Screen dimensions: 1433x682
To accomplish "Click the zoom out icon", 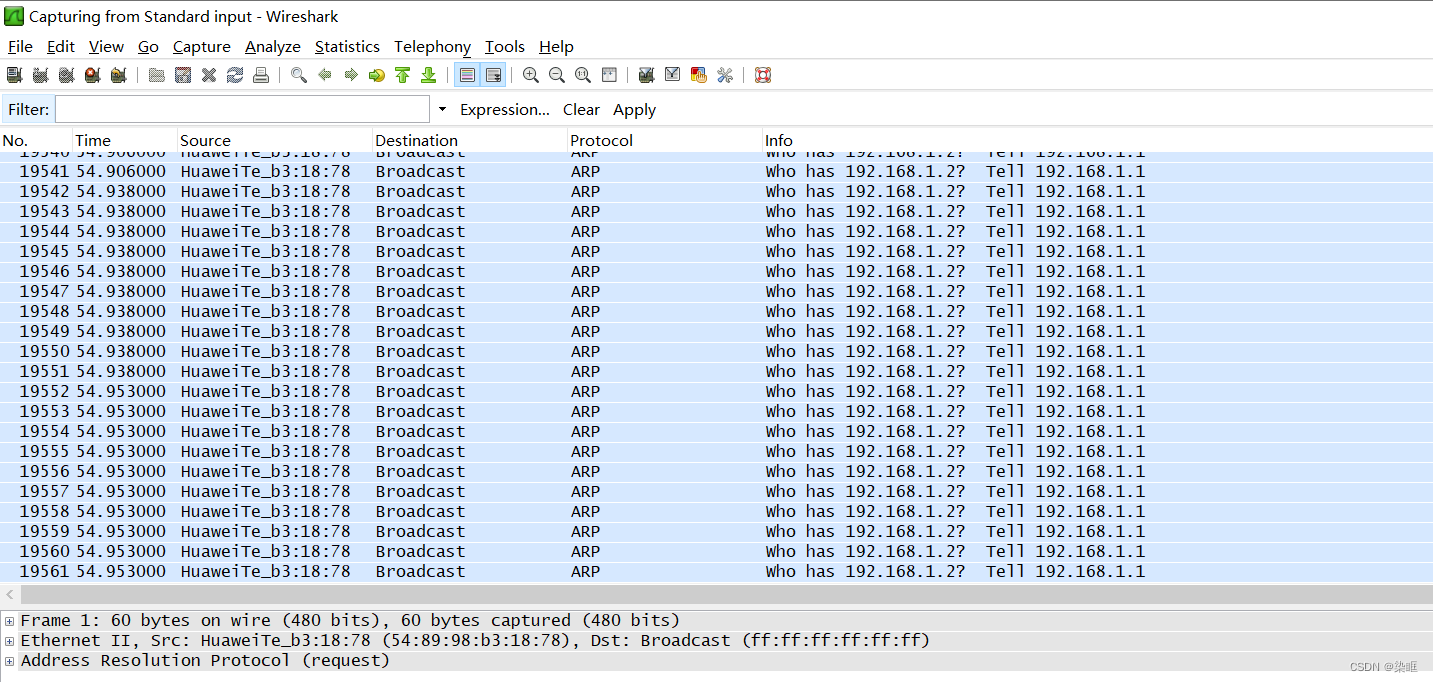I will [557, 75].
